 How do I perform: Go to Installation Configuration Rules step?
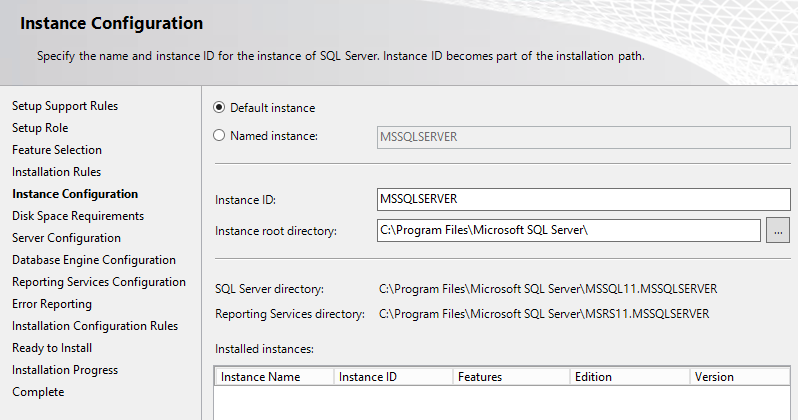(x=95, y=326)
